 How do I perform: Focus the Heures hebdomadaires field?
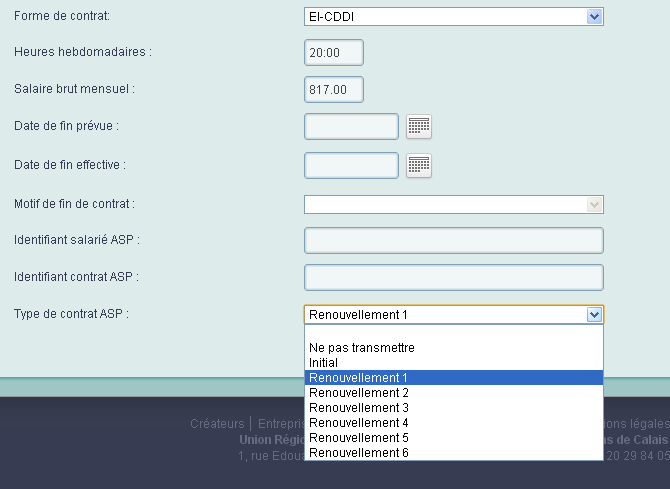(x=334, y=53)
